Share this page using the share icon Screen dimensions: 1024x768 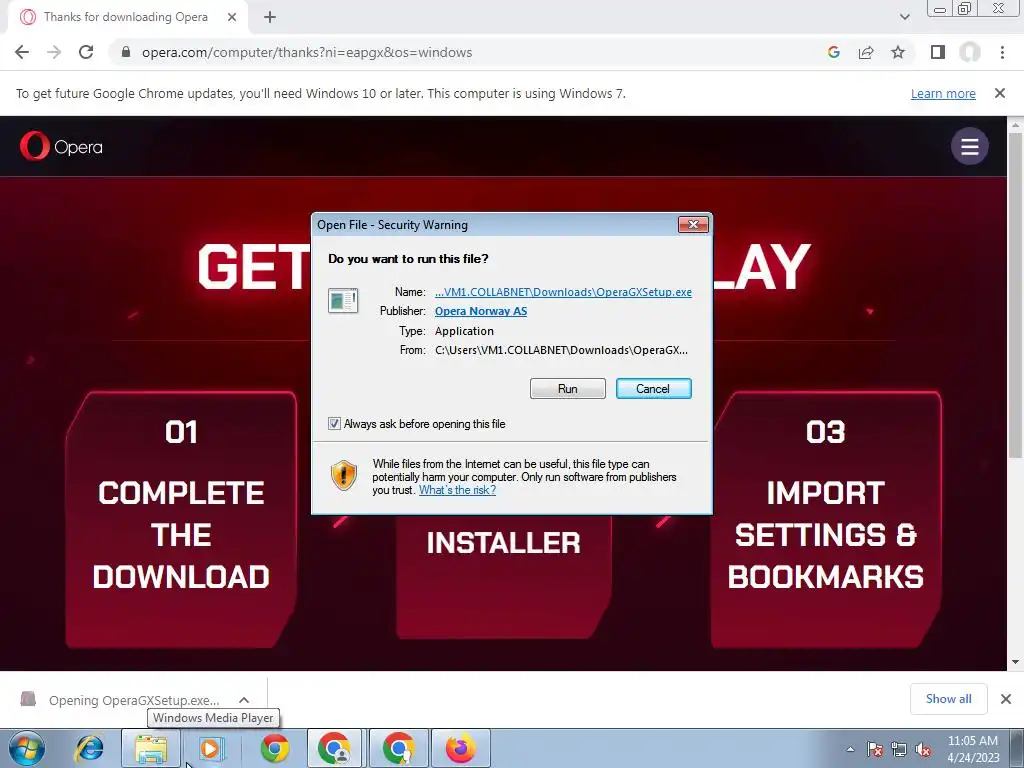[866, 52]
